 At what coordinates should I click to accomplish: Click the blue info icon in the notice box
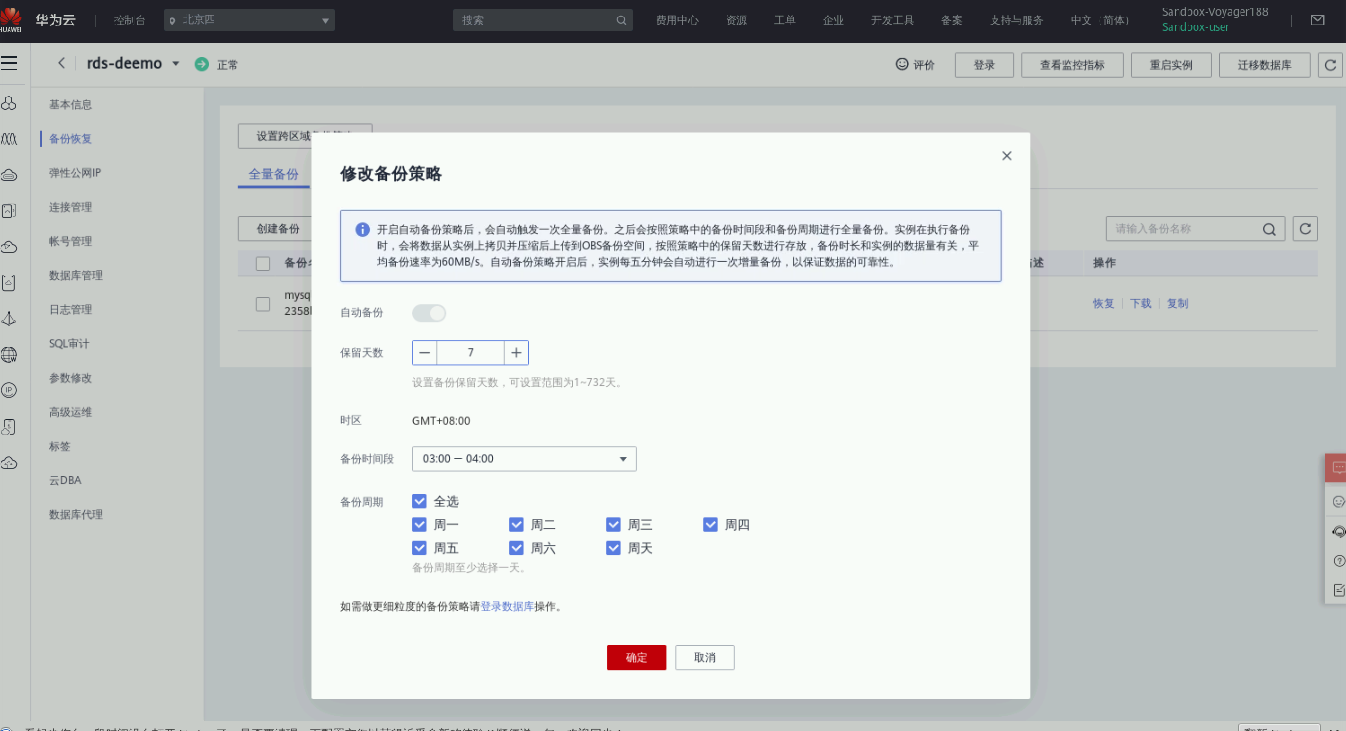(x=362, y=229)
